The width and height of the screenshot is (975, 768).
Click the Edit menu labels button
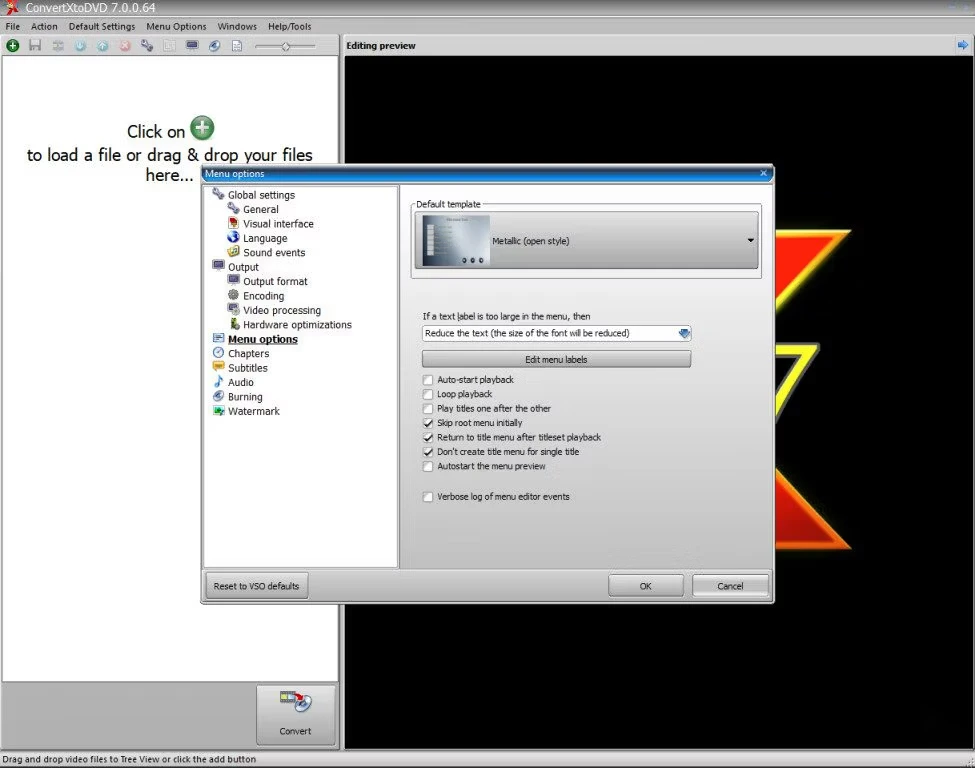(556, 359)
